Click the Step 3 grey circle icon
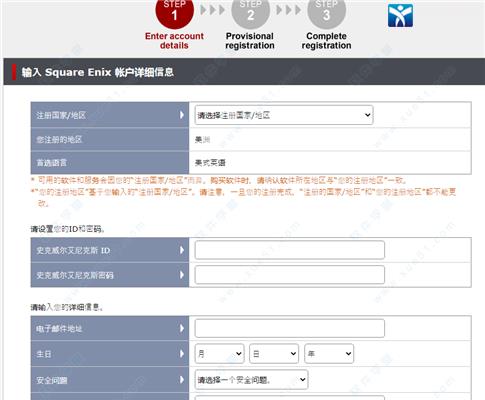The height and width of the screenshot is (400, 485). tap(326, 13)
